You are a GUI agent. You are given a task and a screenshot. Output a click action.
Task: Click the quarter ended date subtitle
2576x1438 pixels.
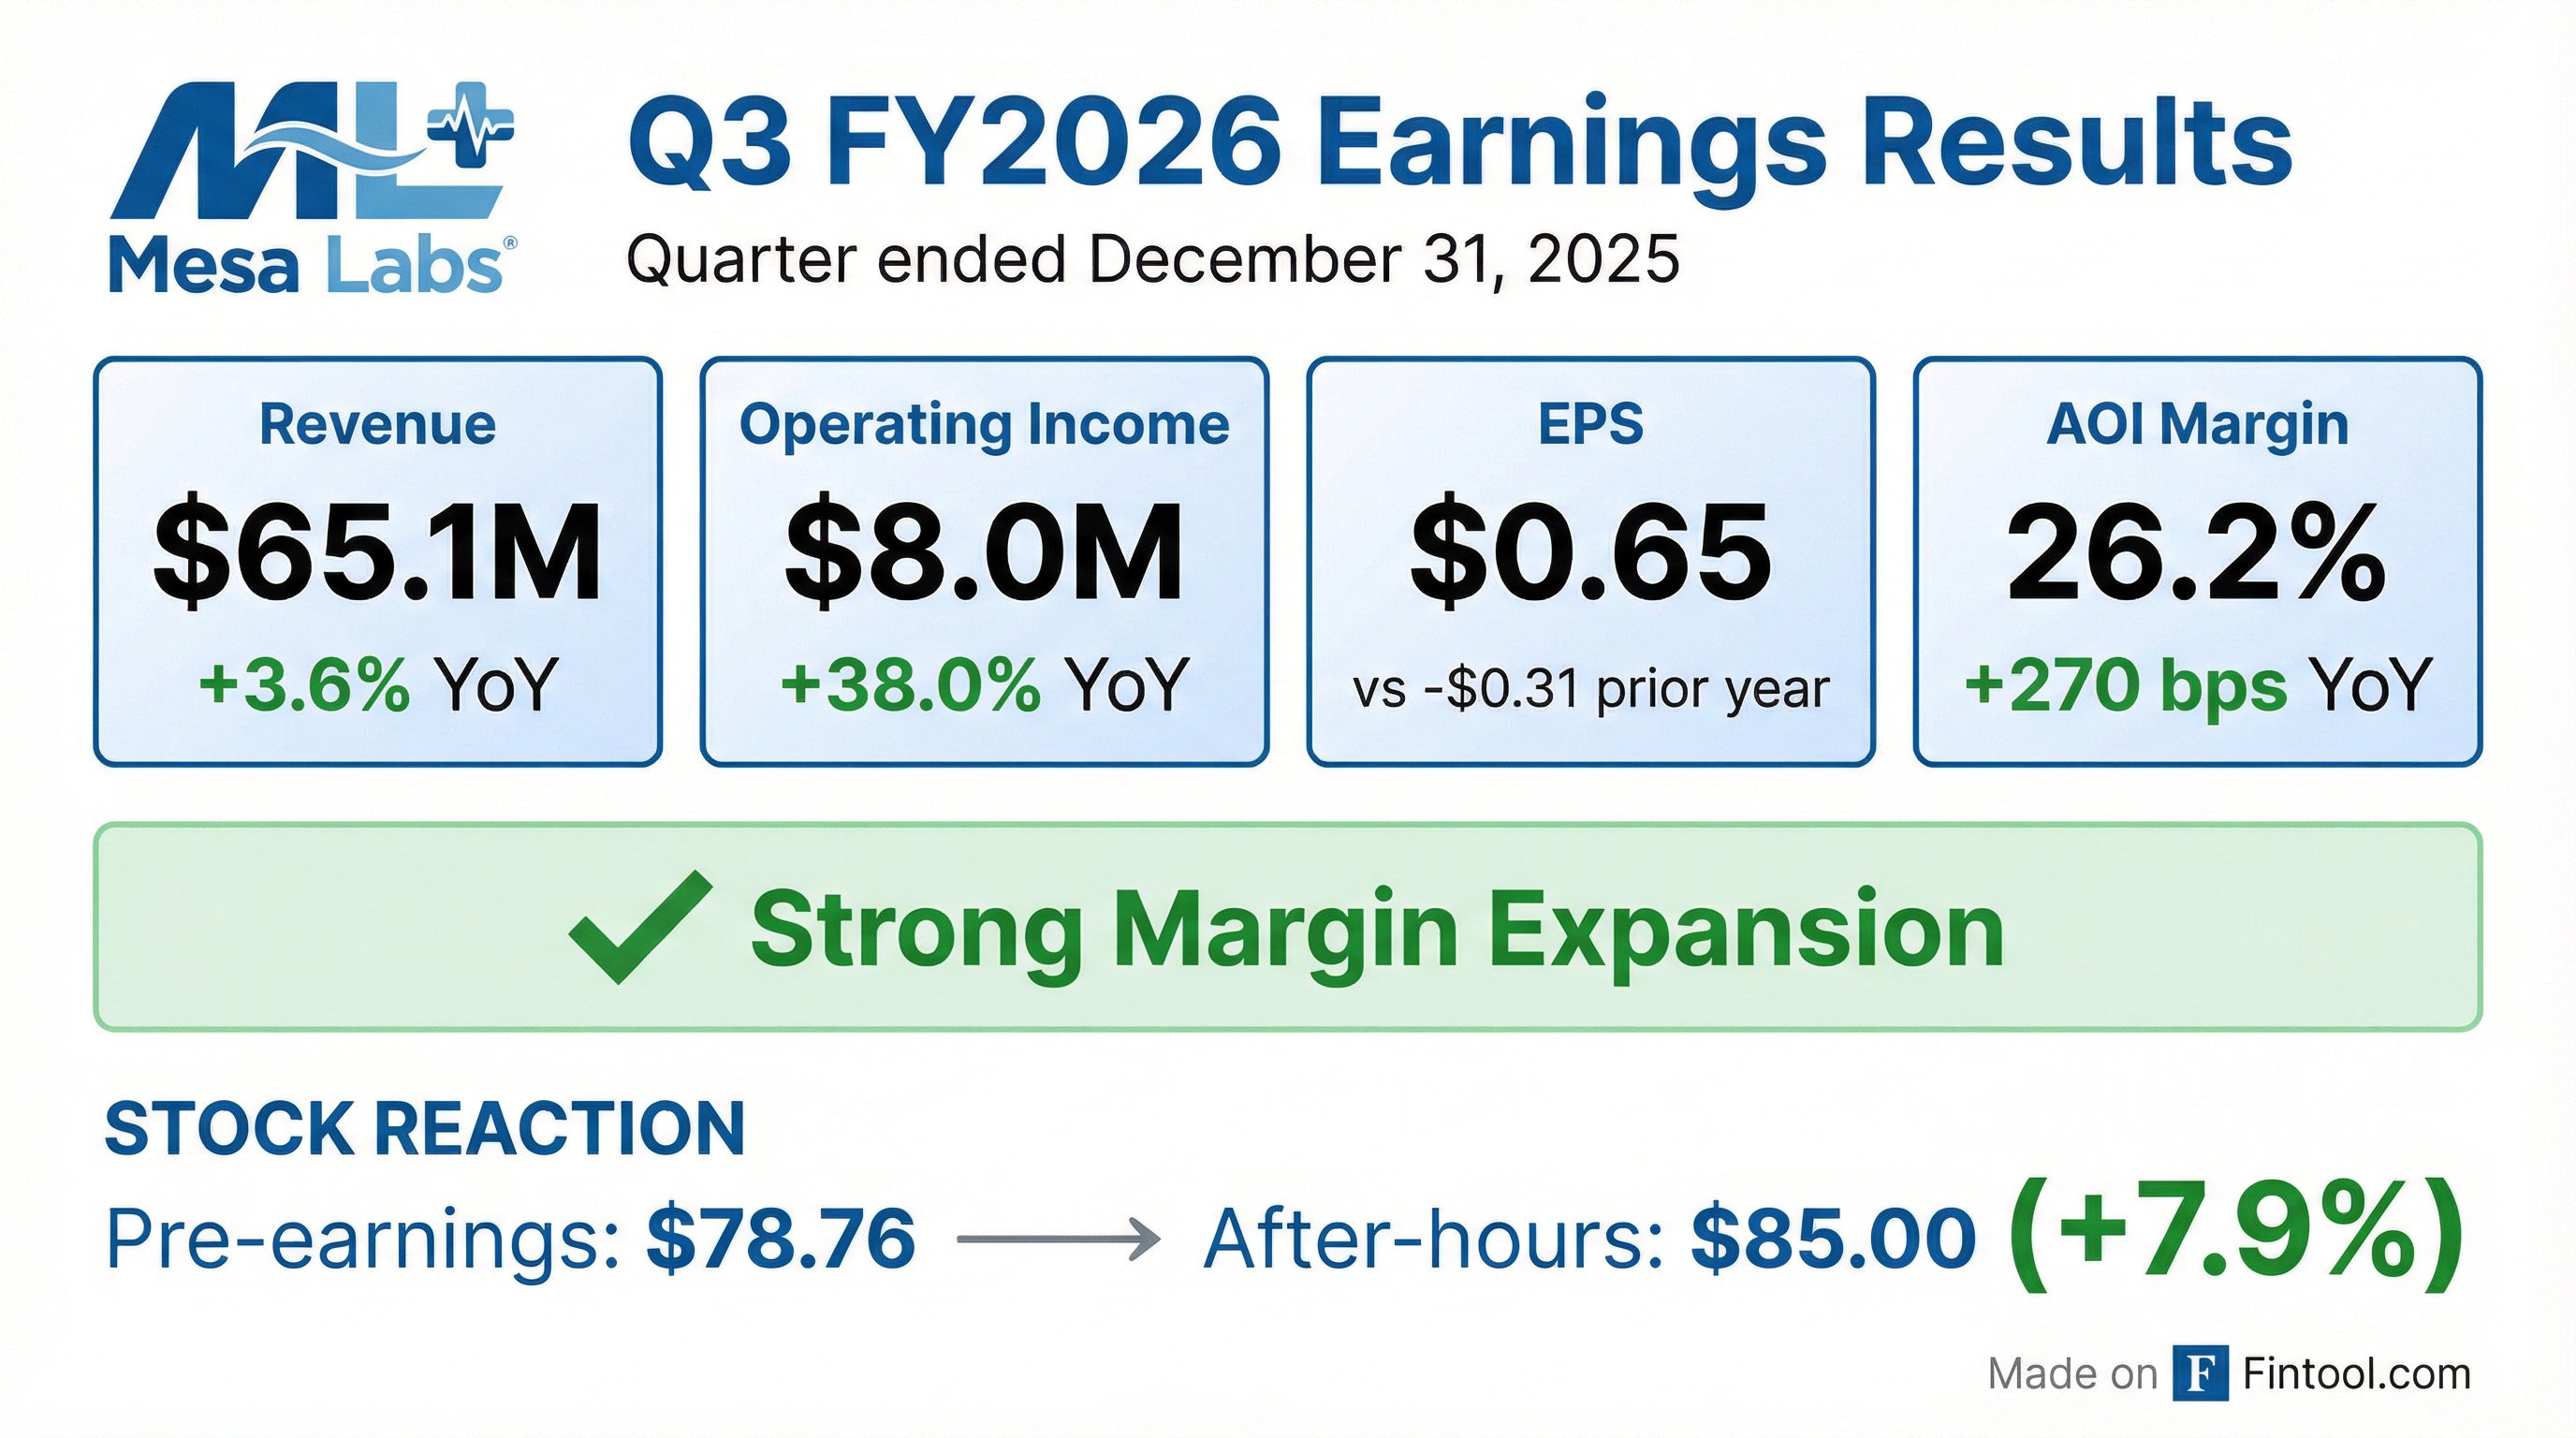1152,260
